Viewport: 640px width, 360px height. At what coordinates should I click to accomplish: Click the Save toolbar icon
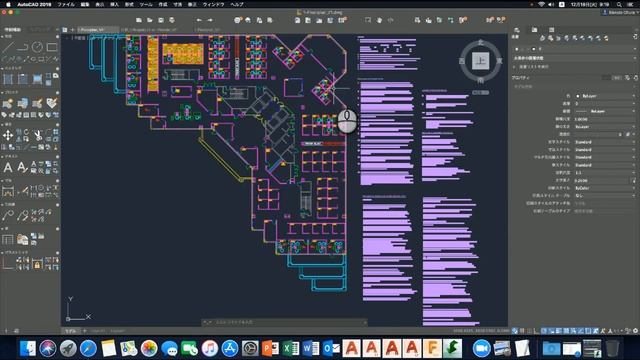pyautogui.click(x=161, y=20)
